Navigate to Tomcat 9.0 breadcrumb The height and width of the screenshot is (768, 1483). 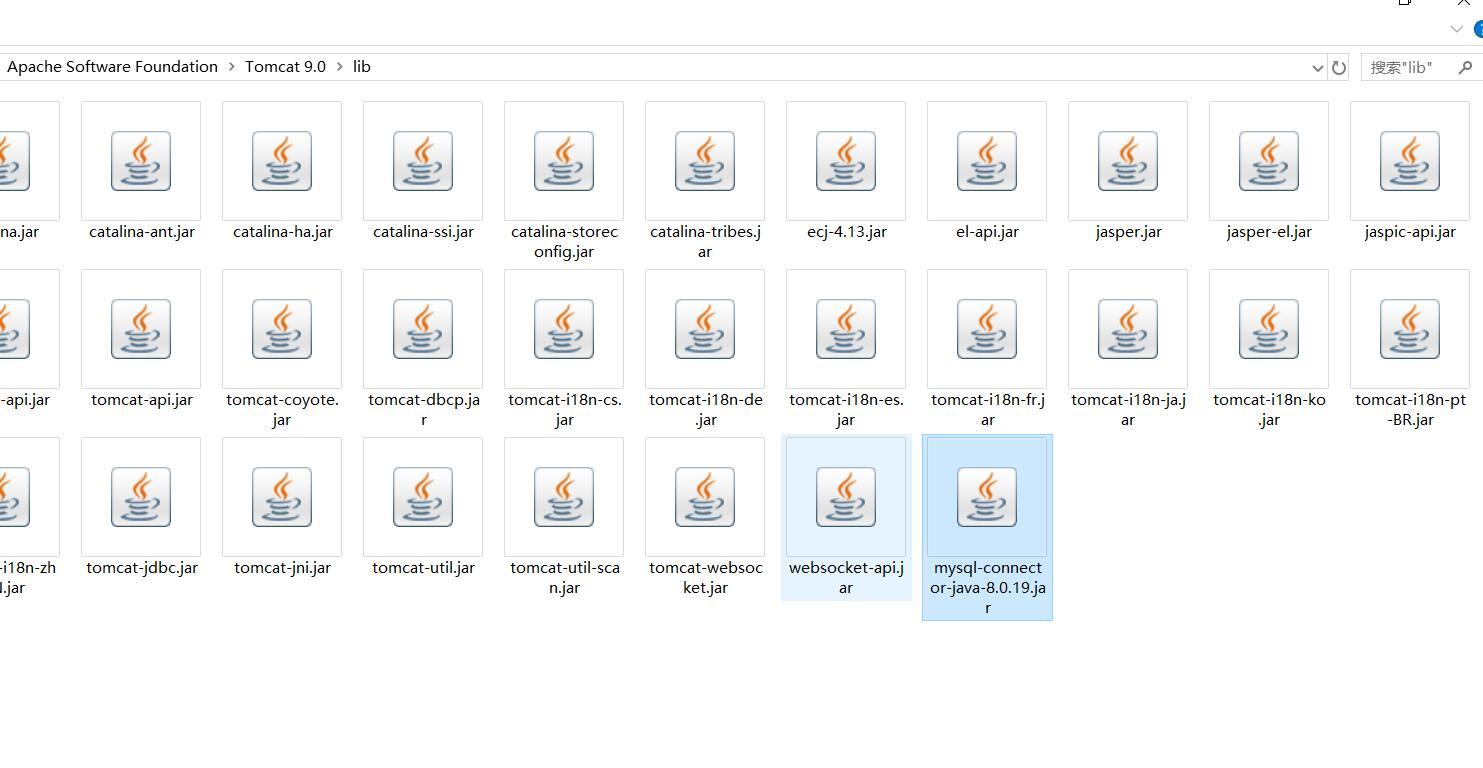tap(285, 67)
